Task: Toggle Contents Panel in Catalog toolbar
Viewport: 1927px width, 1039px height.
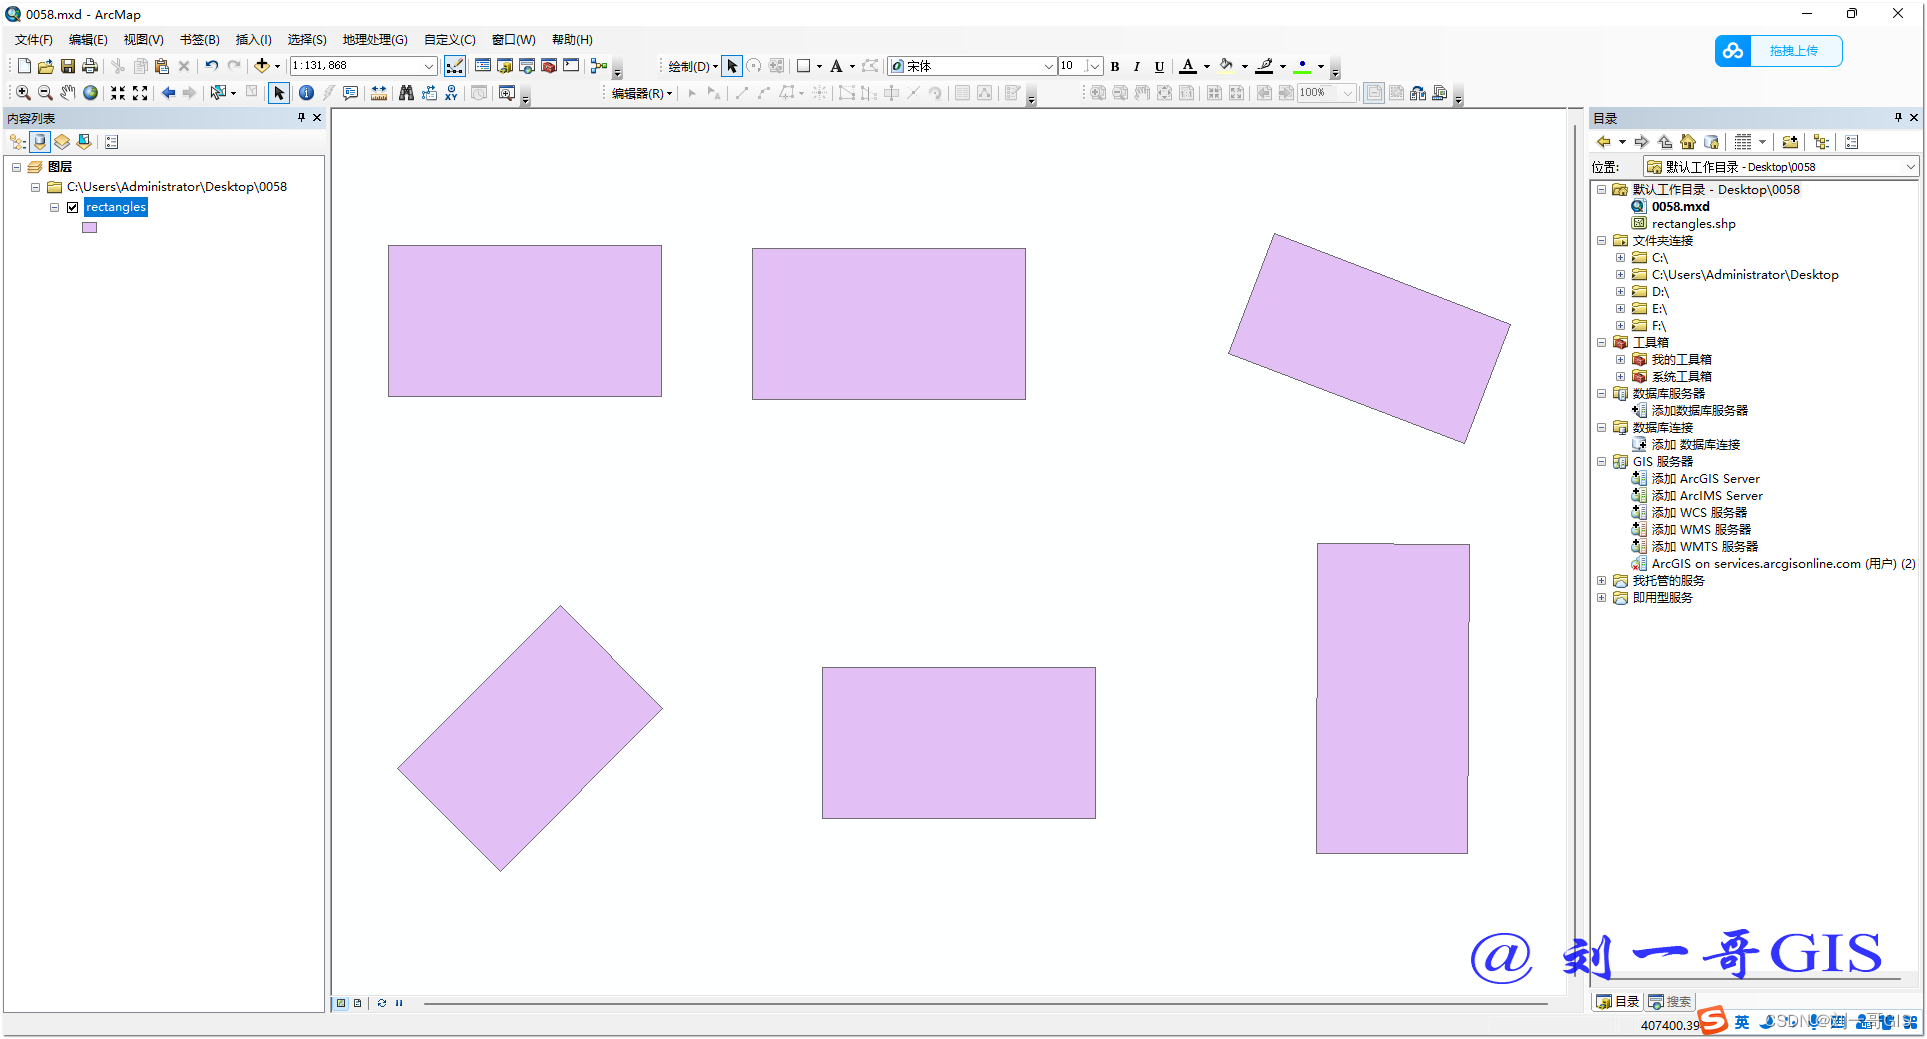Action: click(1821, 142)
